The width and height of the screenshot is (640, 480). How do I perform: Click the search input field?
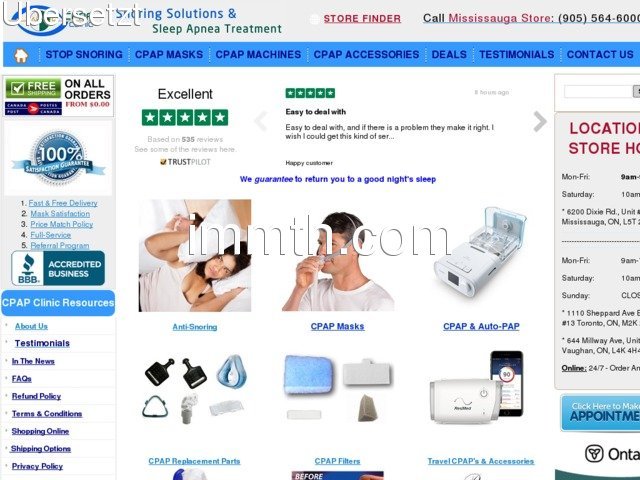[x=598, y=91]
